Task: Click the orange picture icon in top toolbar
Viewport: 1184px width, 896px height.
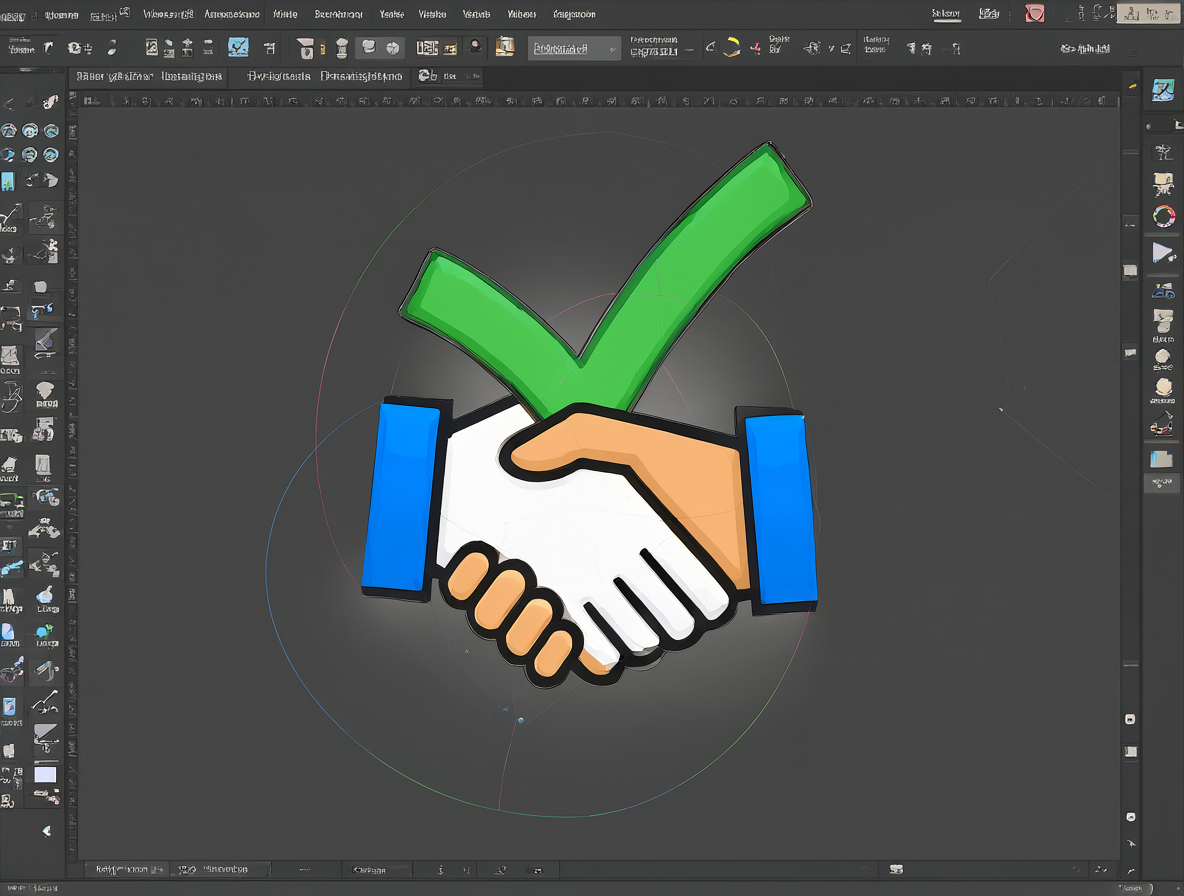Action: coord(504,47)
